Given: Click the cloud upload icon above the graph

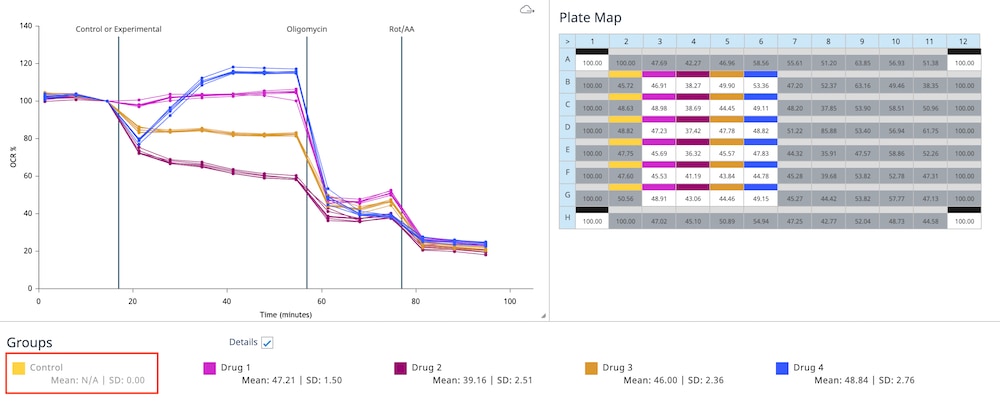Looking at the screenshot, I should [527, 10].
